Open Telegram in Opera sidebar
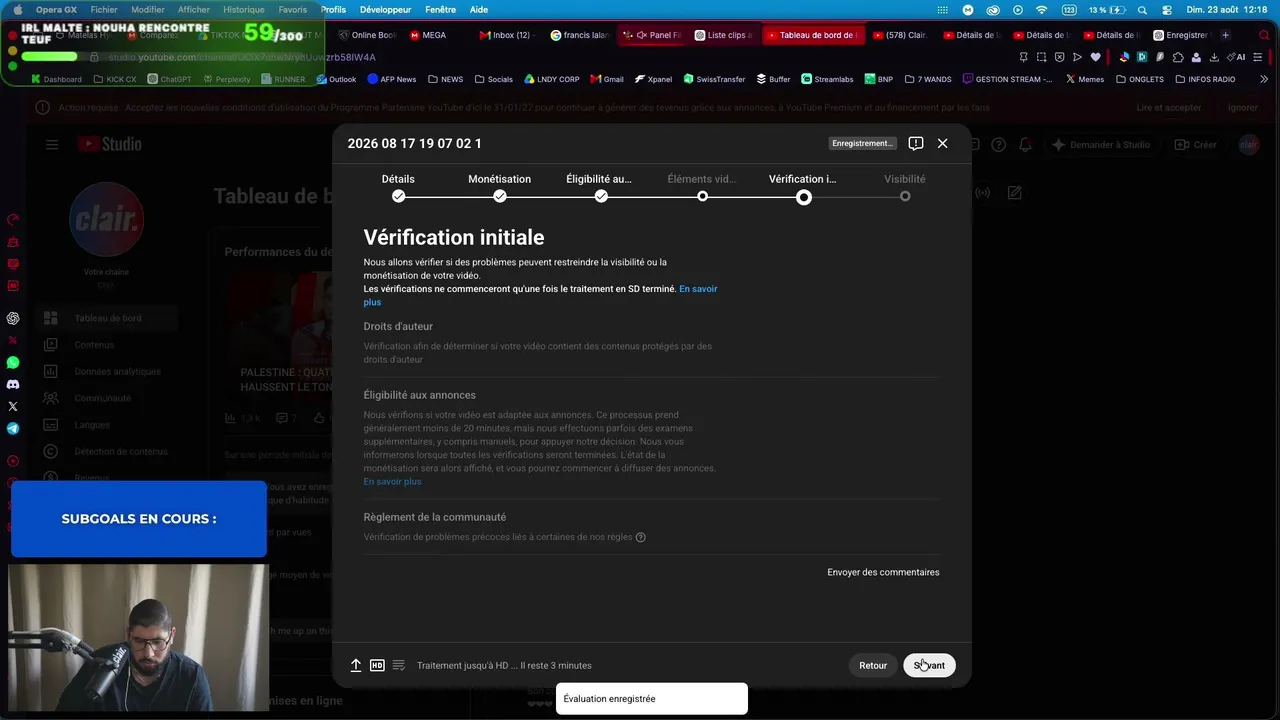 [x=13, y=428]
